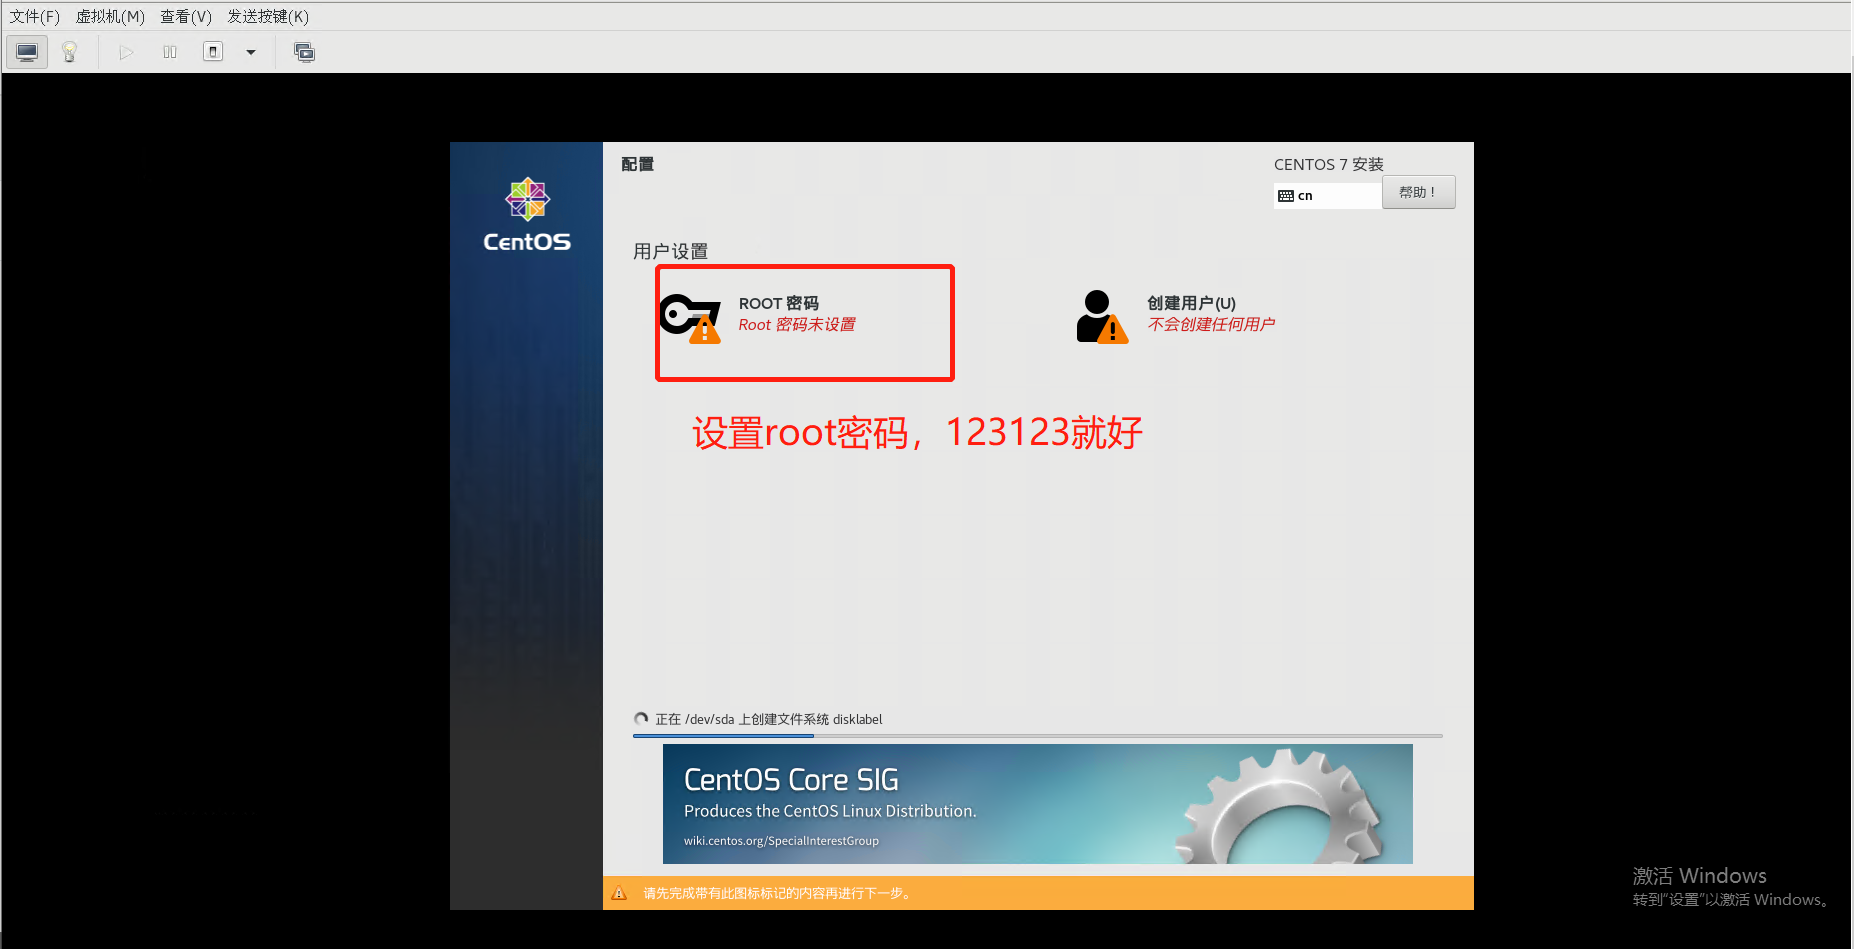Open the 查看(V) menu
The image size is (1854, 949).
[x=186, y=16]
